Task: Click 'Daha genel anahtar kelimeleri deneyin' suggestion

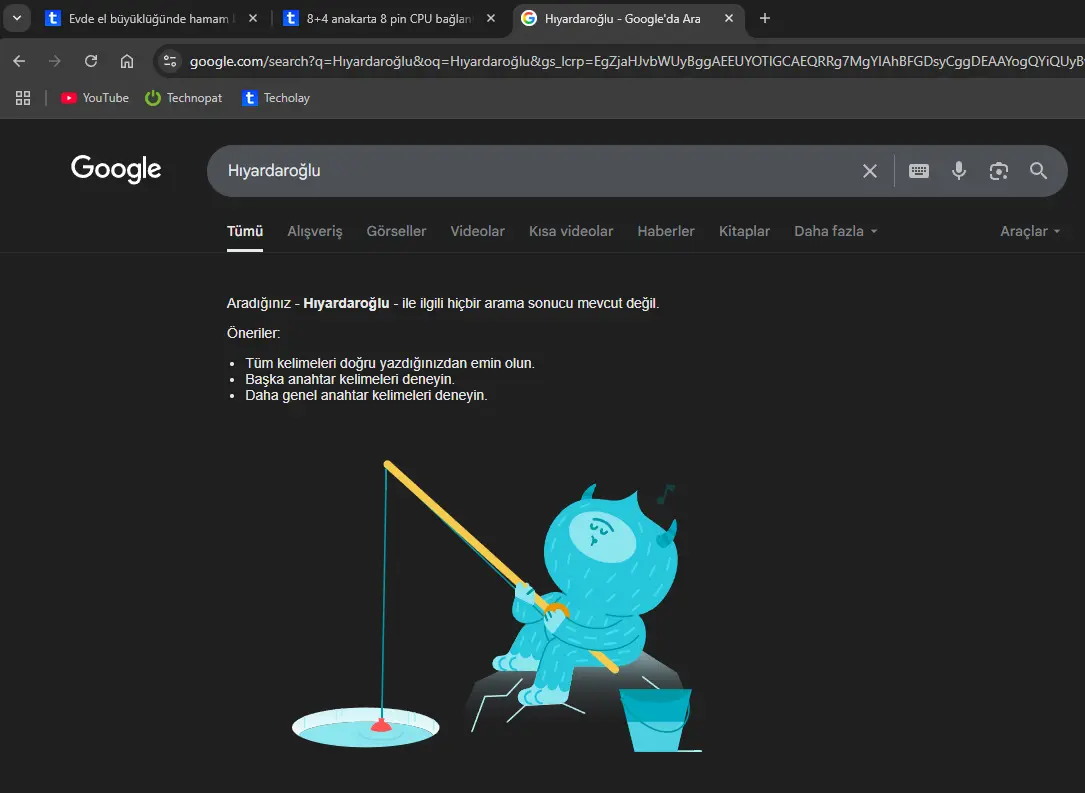Action: click(x=366, y=396)
